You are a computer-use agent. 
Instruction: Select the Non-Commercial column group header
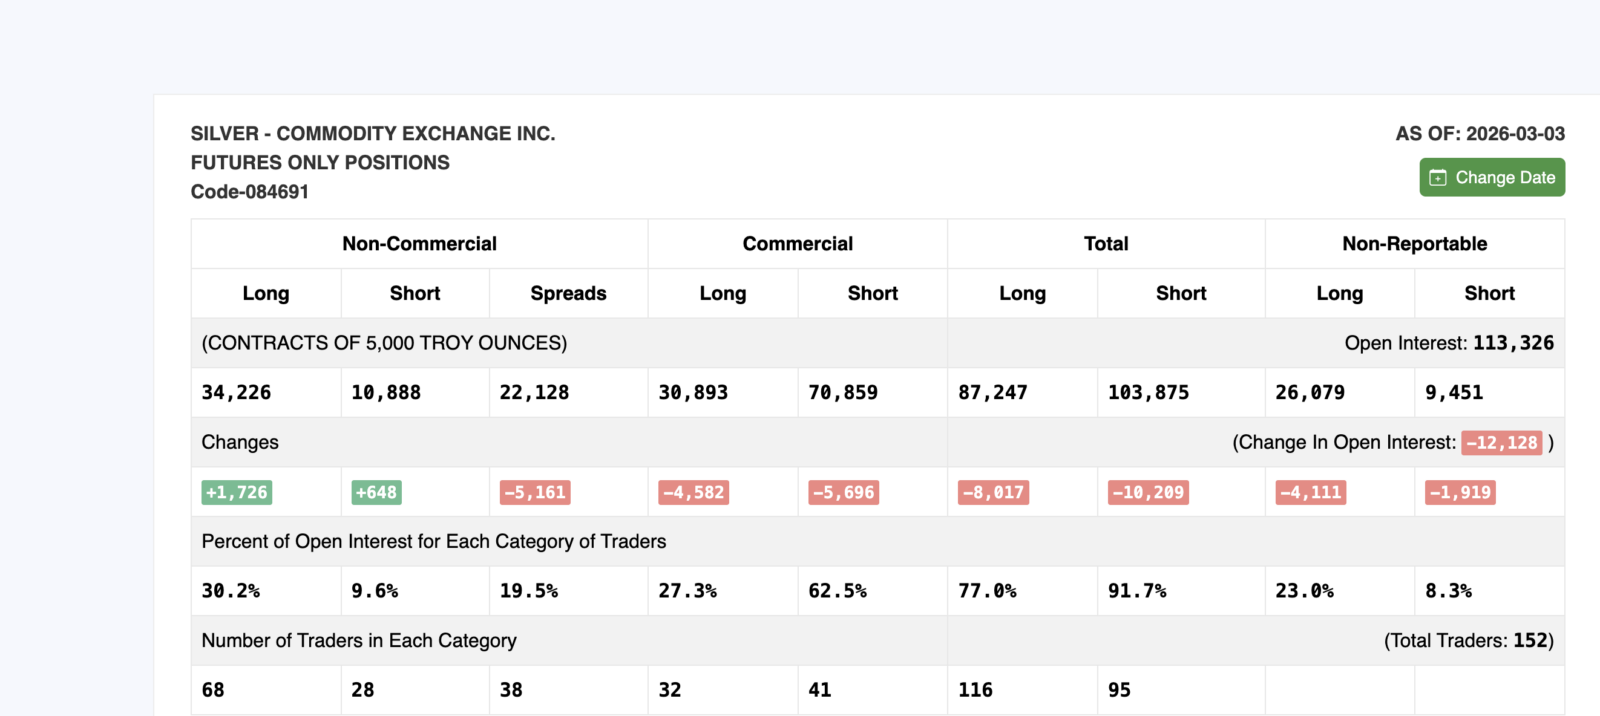pyautogui.click(x=419, y=244)
